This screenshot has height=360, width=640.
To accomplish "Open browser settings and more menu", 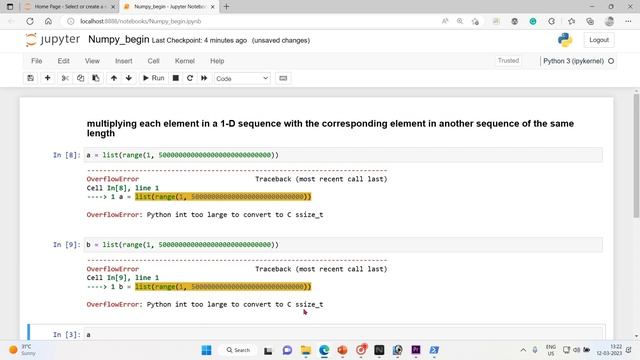I will pos(628,21).
